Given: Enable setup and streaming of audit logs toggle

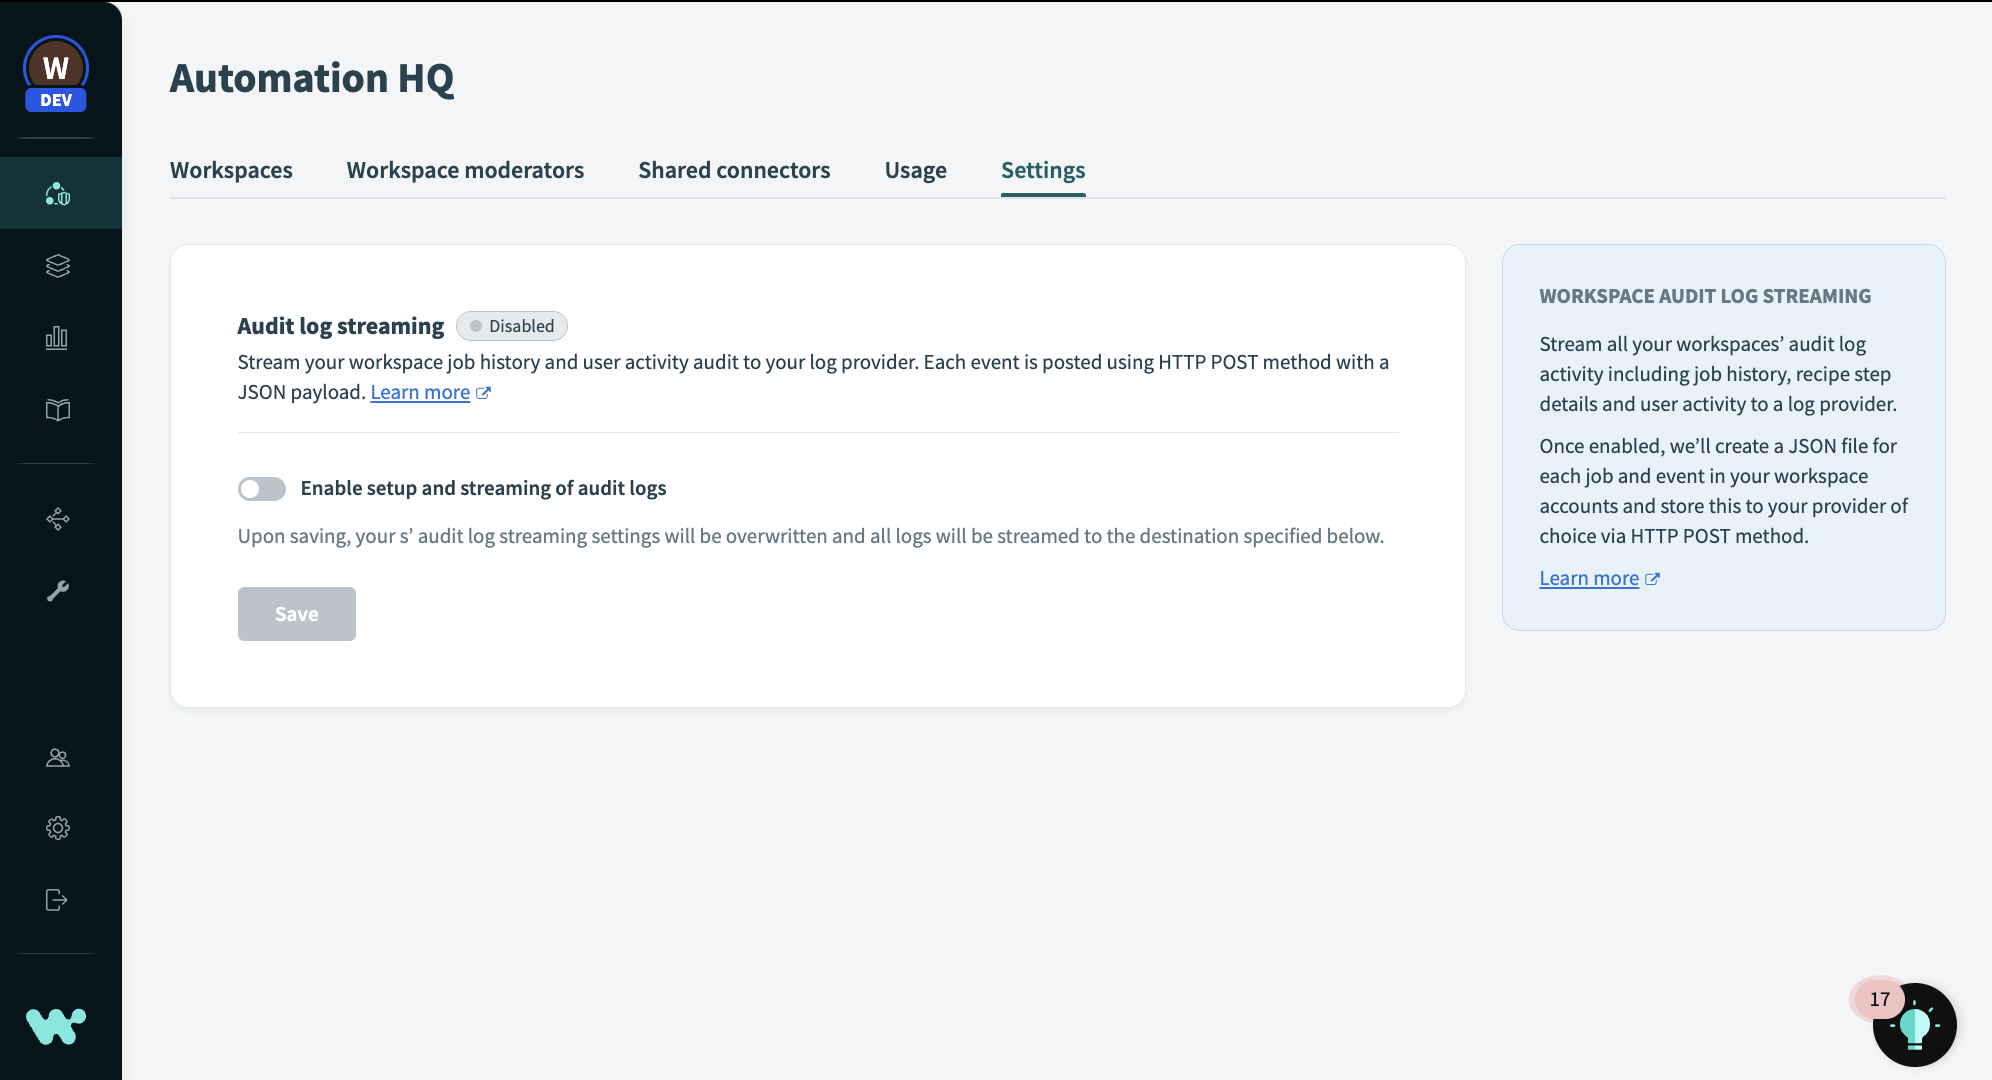Looking at the screenshot, I should coord(262,489).
